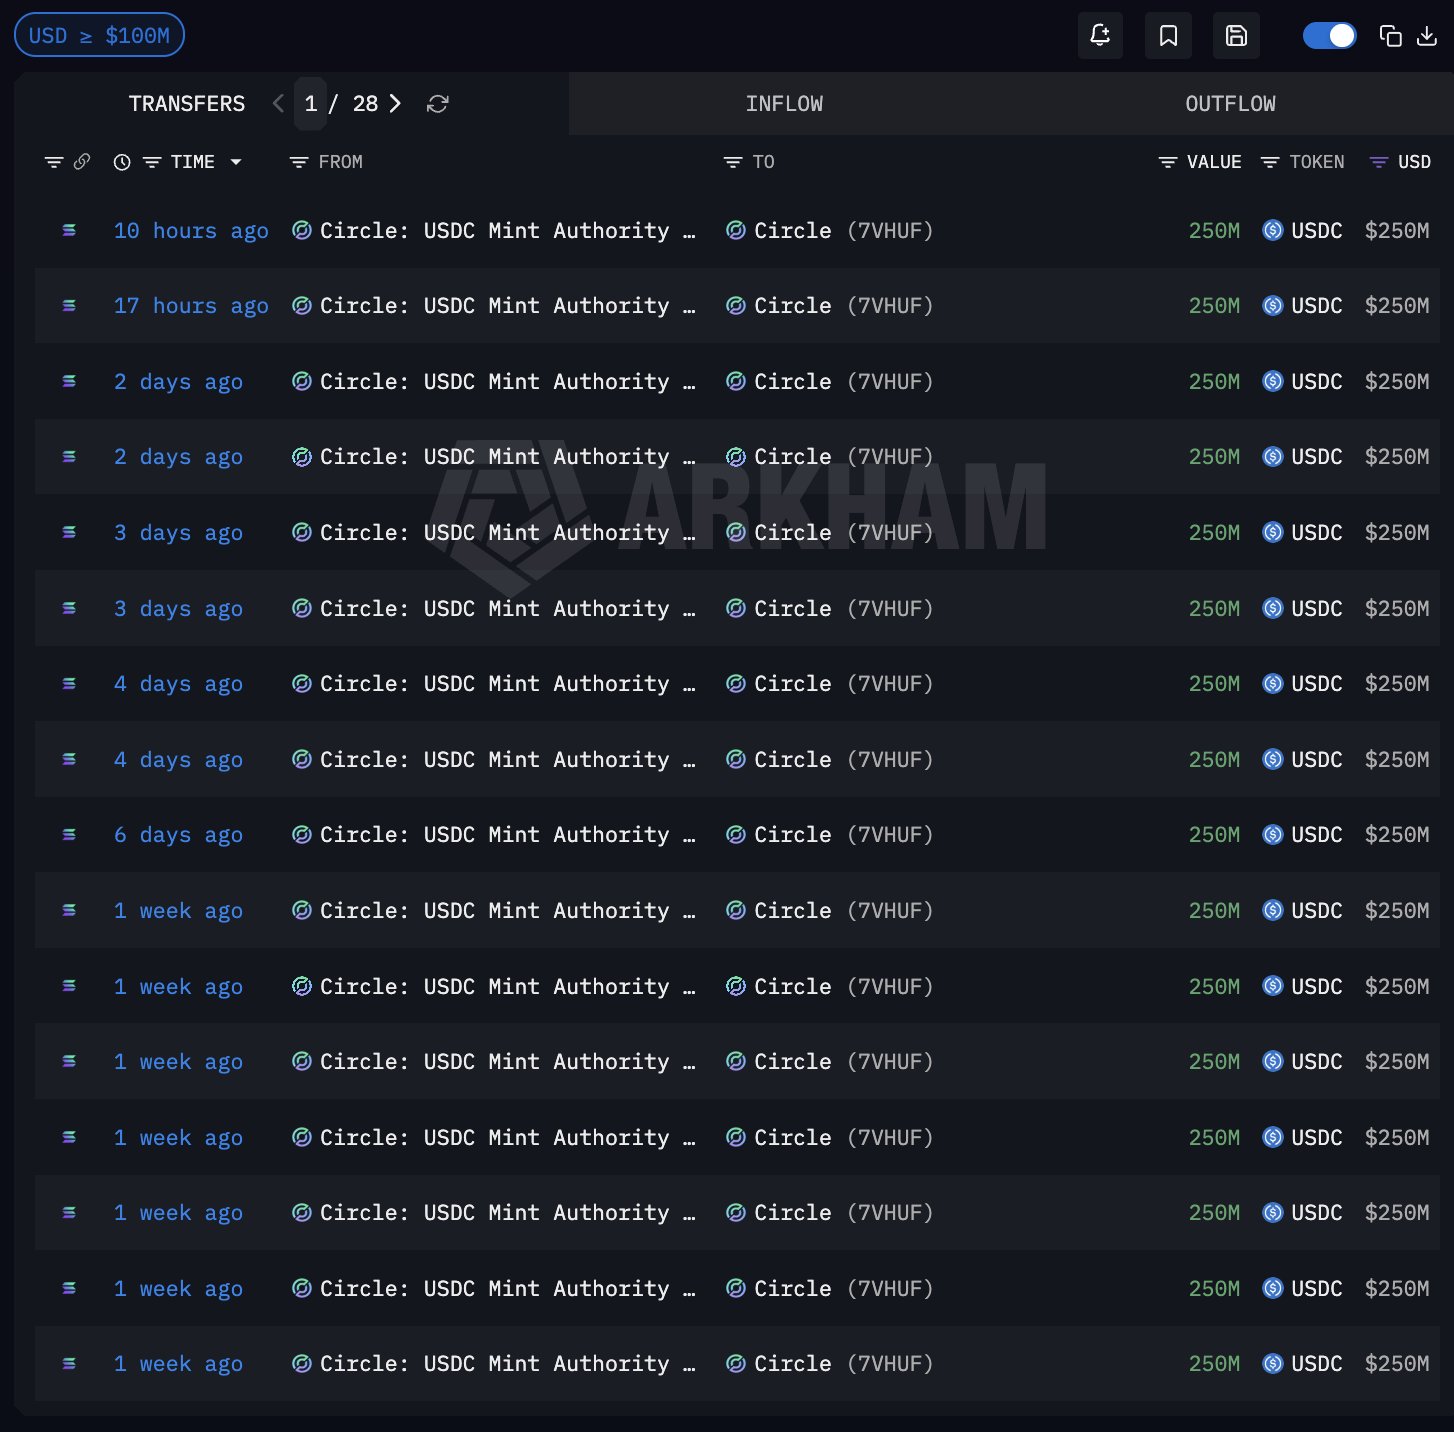This screenshot has width=1454, height=1432.
Task: Click the bookmark icon in the toolbar
Action: click(1168, 35)
